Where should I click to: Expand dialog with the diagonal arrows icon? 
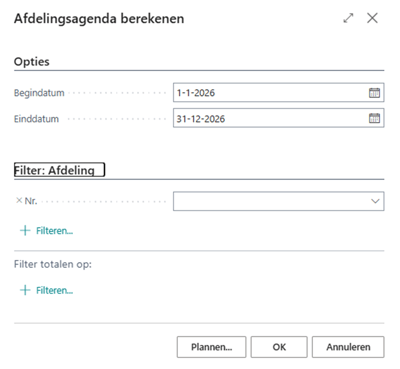348,18
